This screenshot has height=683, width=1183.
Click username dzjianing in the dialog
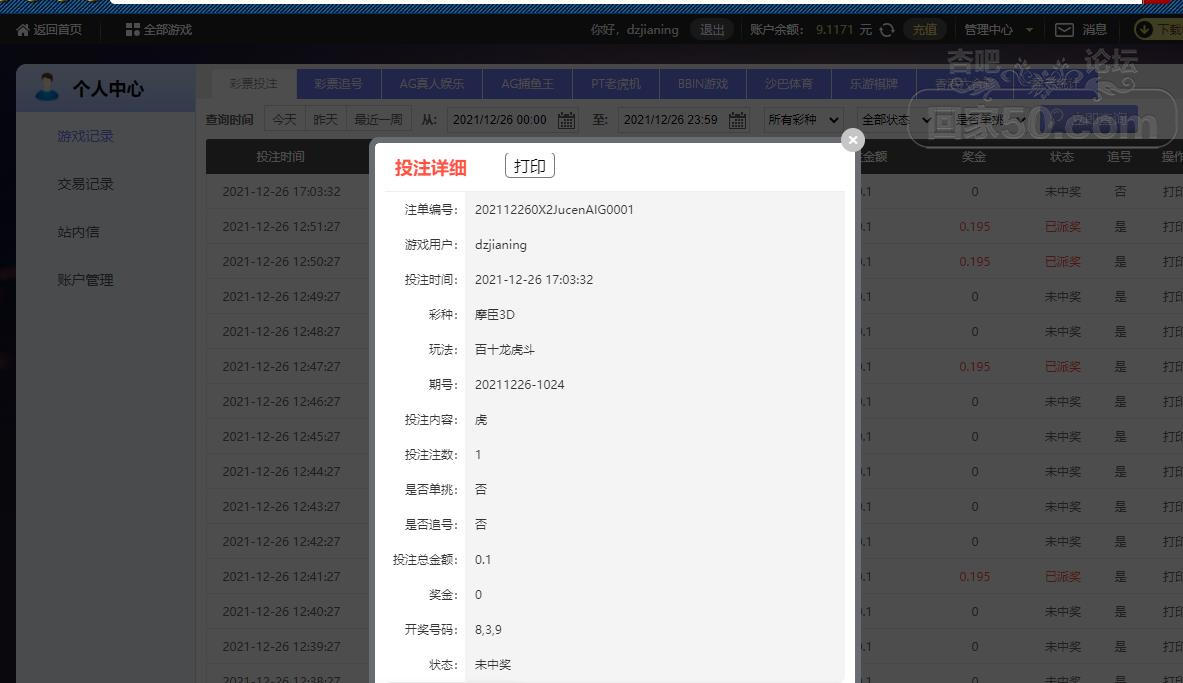pyautogui.click(x=501, y=245)
